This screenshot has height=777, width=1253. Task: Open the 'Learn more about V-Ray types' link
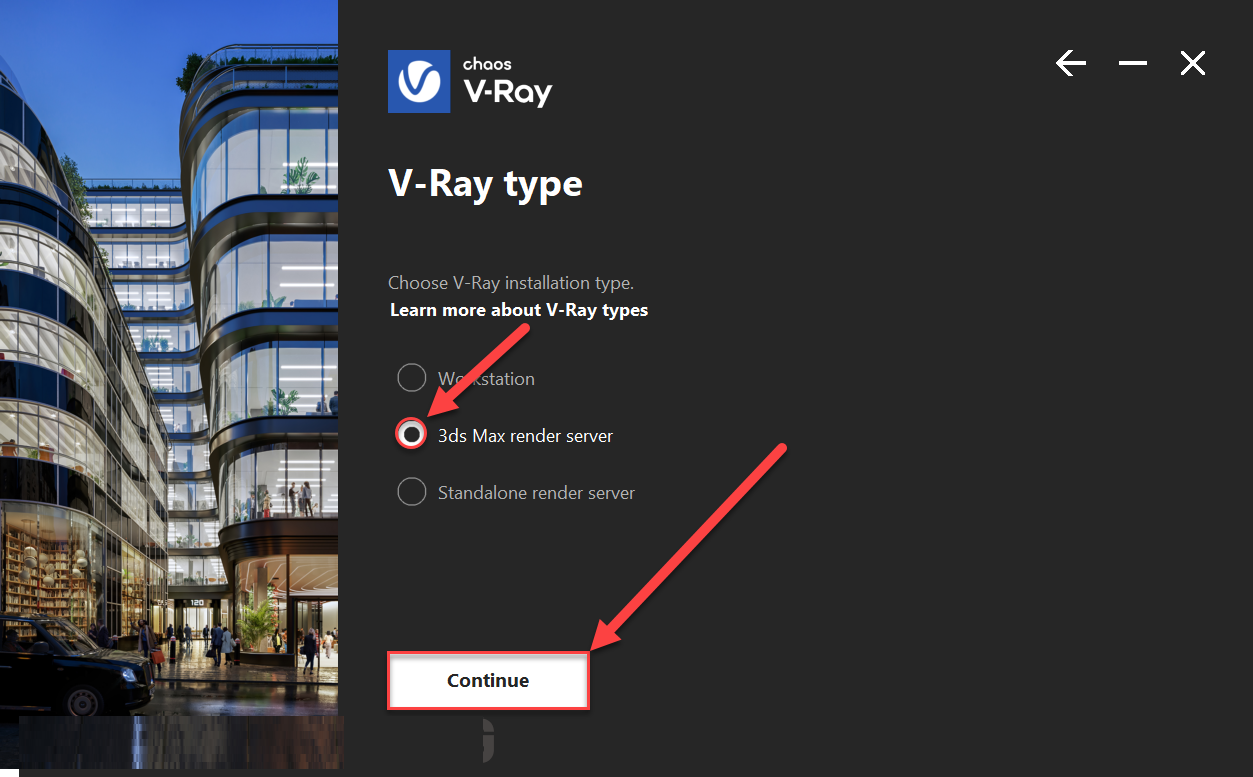point(519,310)
